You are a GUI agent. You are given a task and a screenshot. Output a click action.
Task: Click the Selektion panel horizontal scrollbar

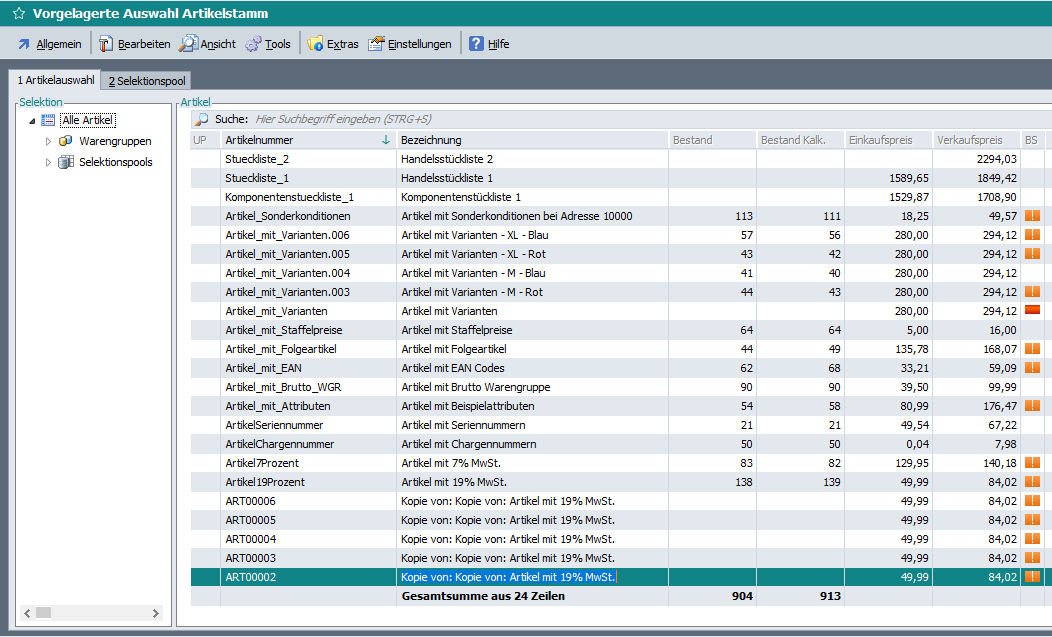click(x=90, y=612)
